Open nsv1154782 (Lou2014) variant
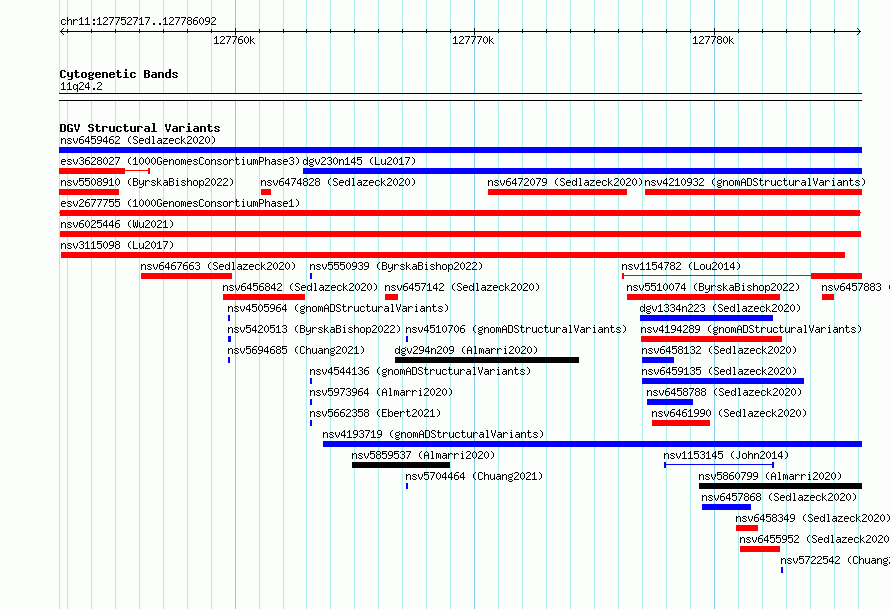This screenshot has width=890, height=609. 681,266
